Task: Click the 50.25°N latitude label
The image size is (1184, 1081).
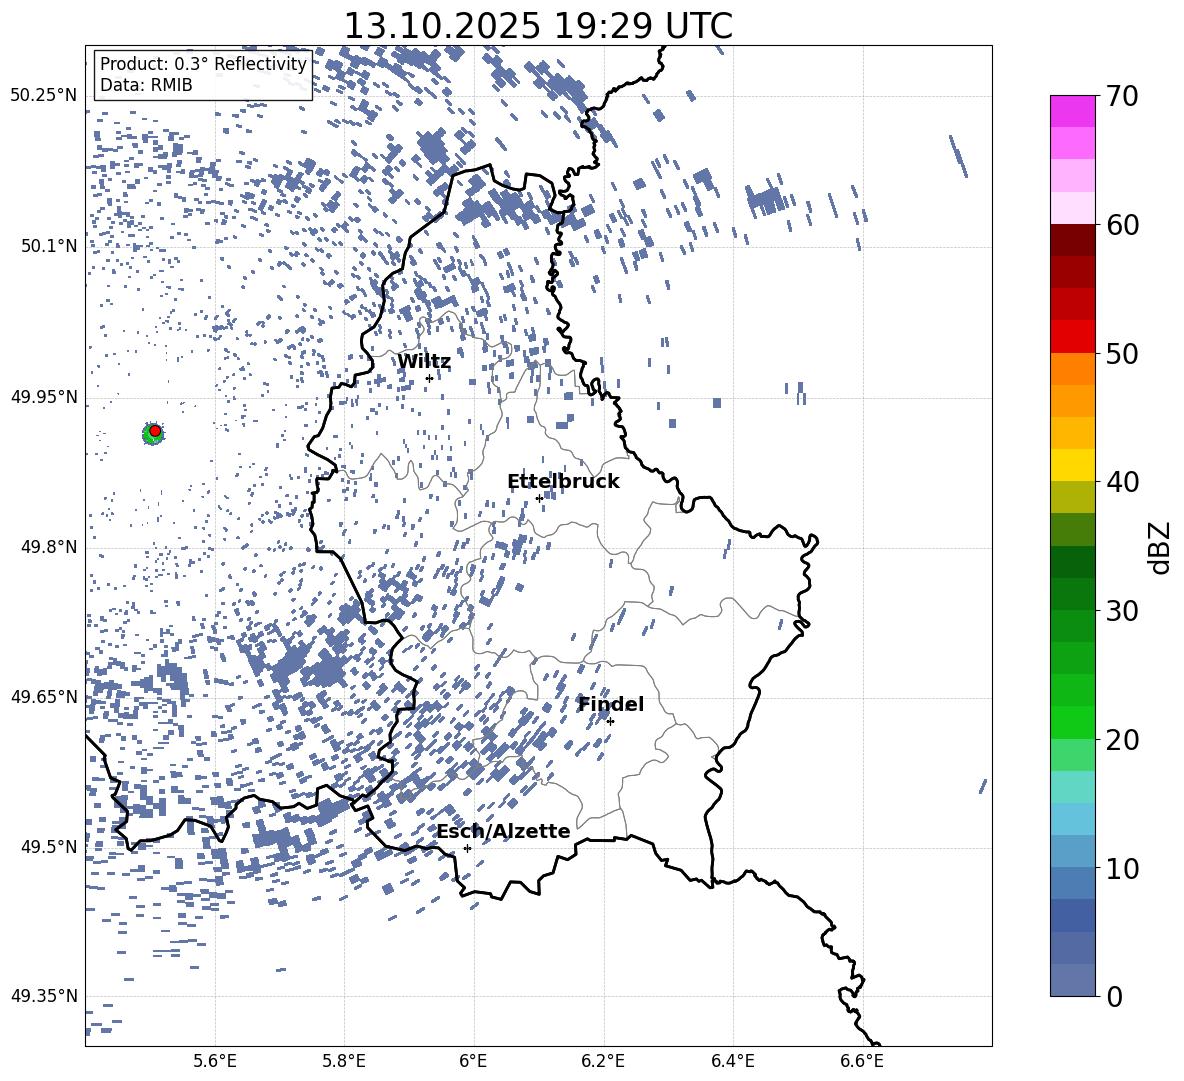Action: point(44,96)
